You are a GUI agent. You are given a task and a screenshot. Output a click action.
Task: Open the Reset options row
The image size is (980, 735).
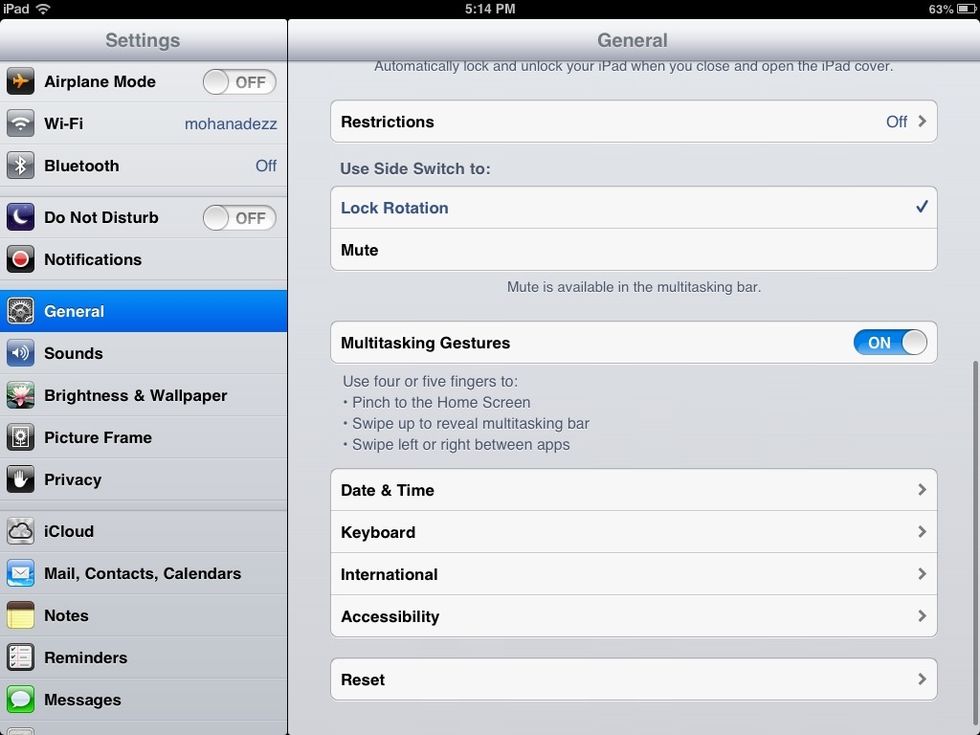(633, 680)
